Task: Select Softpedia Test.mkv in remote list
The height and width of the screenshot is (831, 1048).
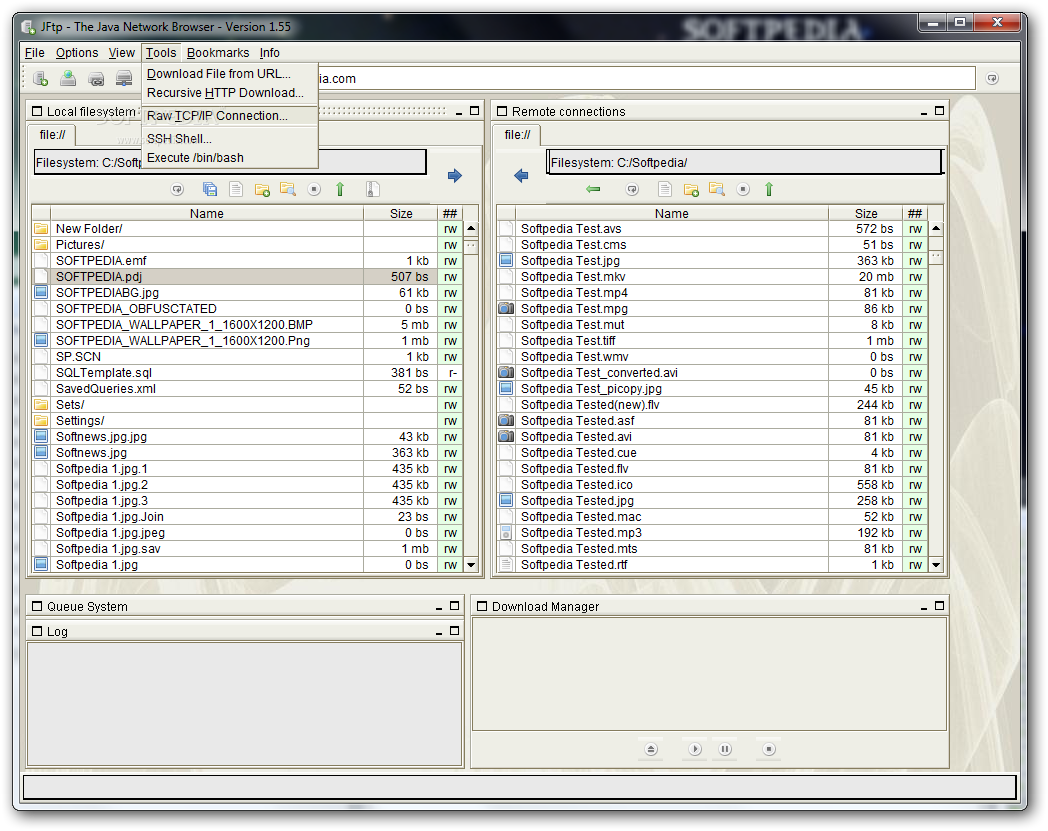Action: (x=711, y=277)
